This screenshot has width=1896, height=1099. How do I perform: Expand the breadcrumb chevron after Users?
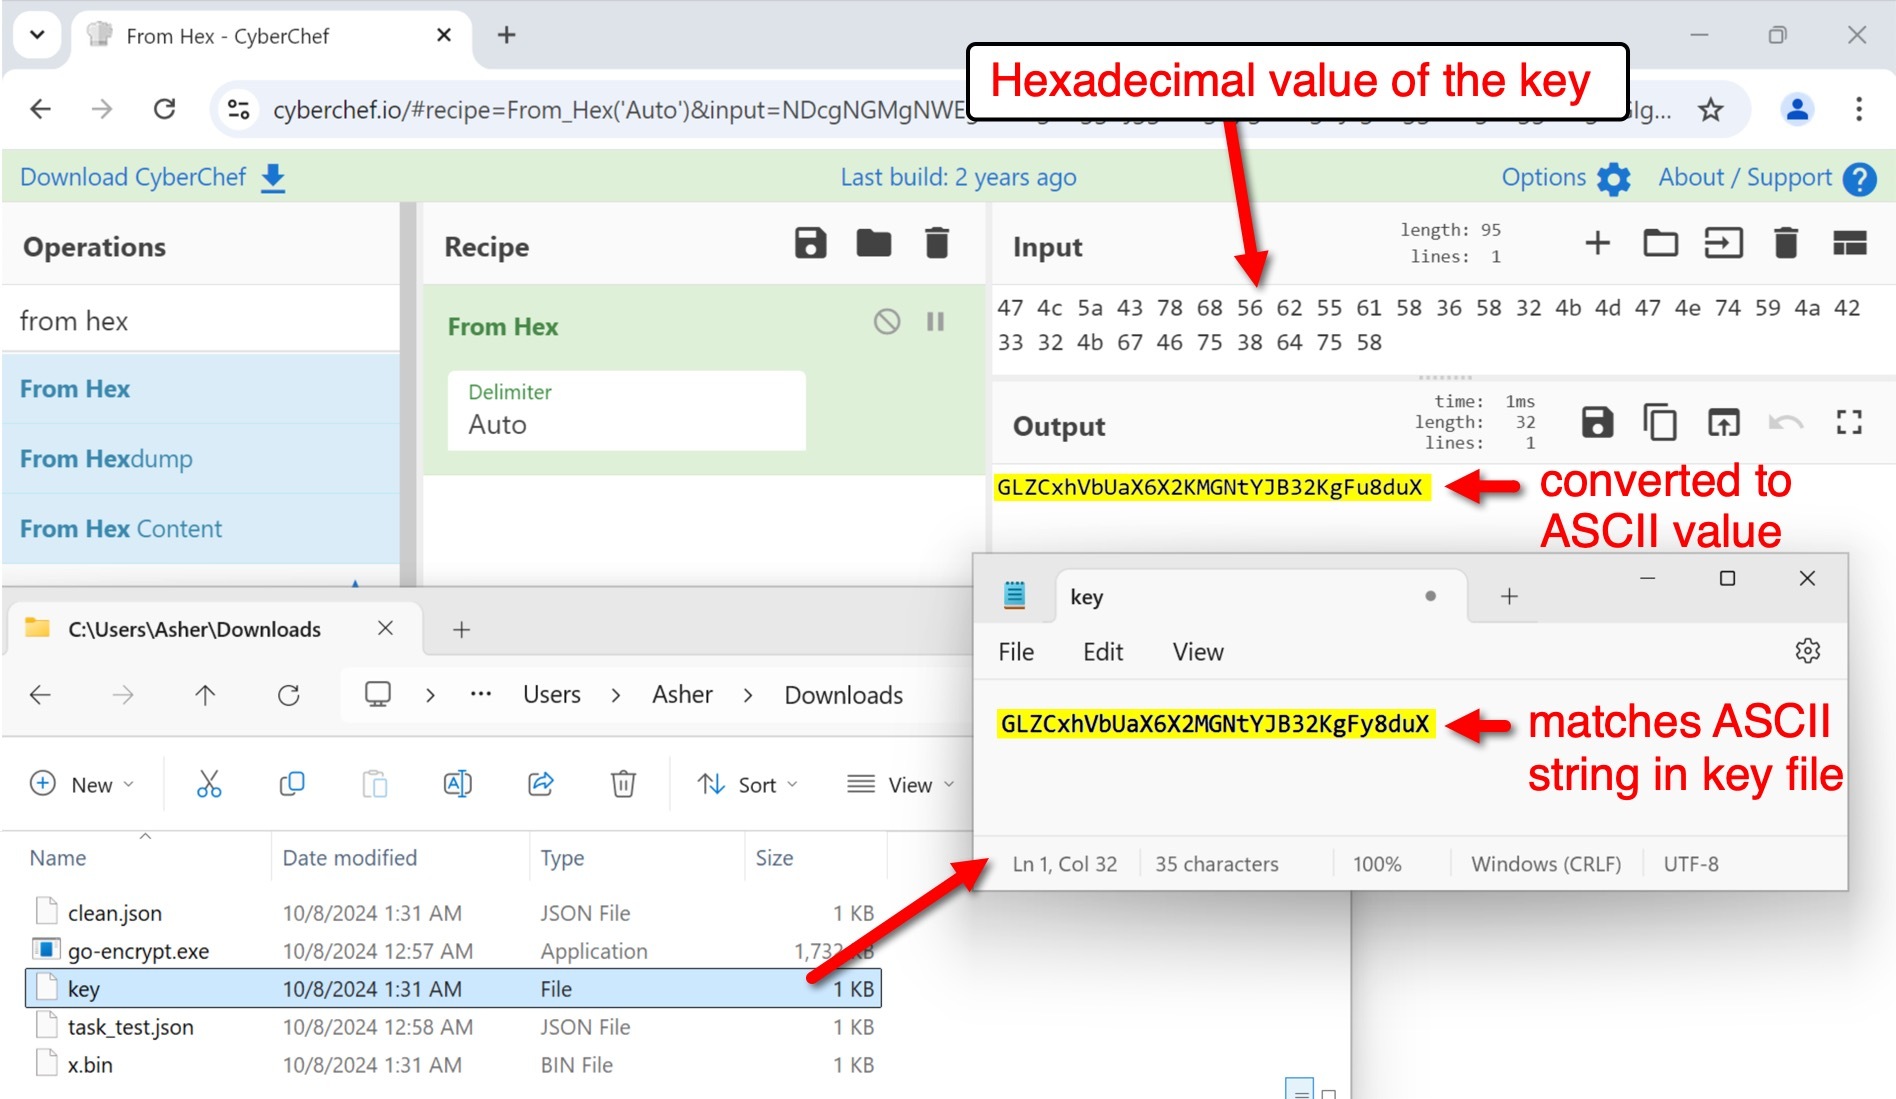pos(616,695)
